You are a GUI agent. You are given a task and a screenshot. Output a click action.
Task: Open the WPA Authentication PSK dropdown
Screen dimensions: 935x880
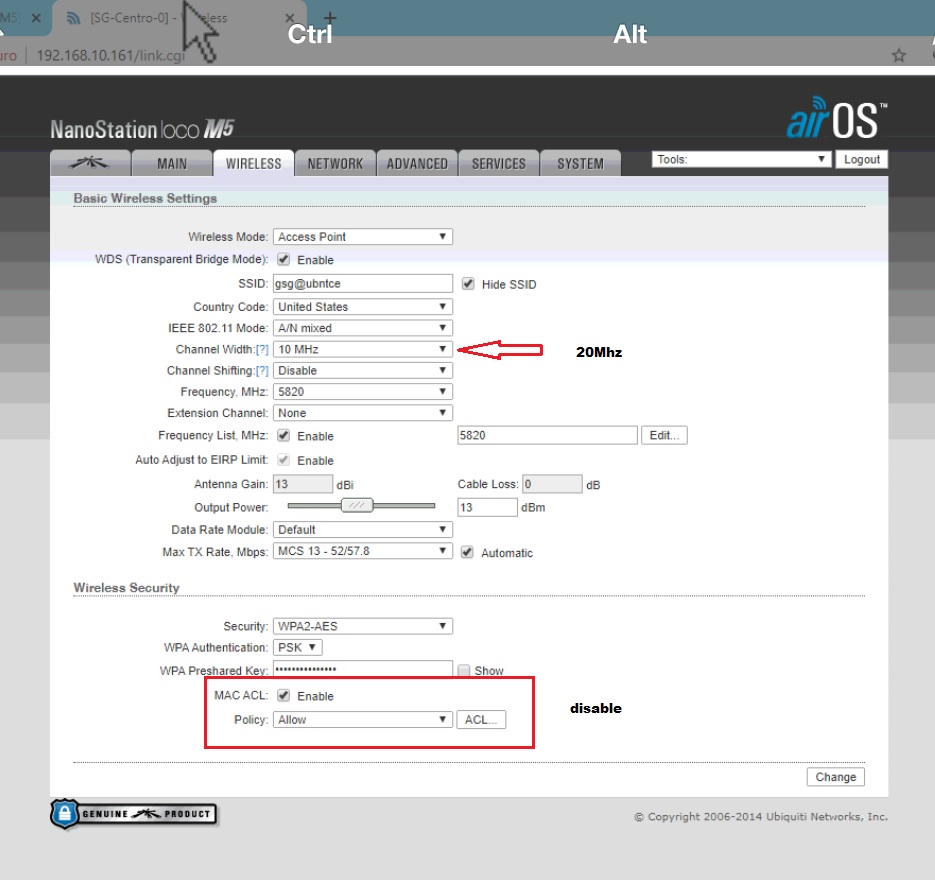click(298, 647)
